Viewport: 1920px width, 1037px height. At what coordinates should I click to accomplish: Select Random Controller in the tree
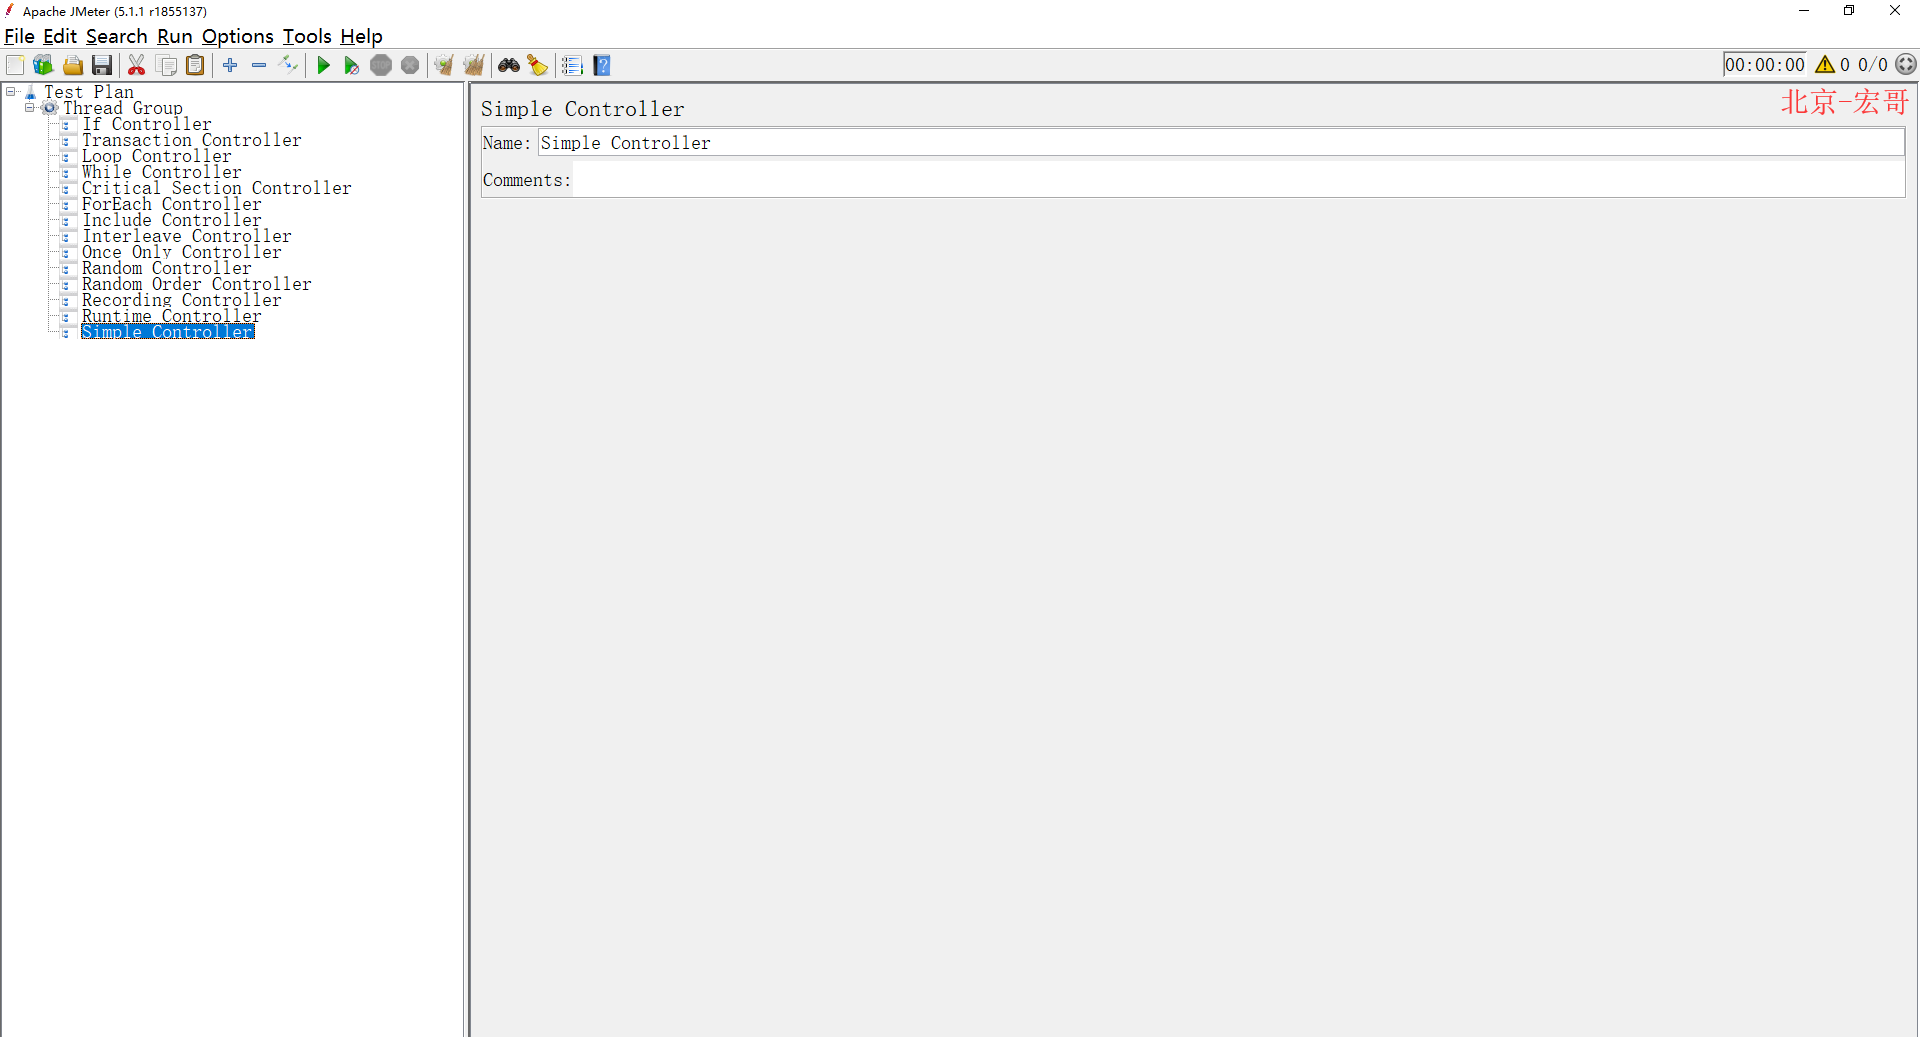tap(167, 268)
